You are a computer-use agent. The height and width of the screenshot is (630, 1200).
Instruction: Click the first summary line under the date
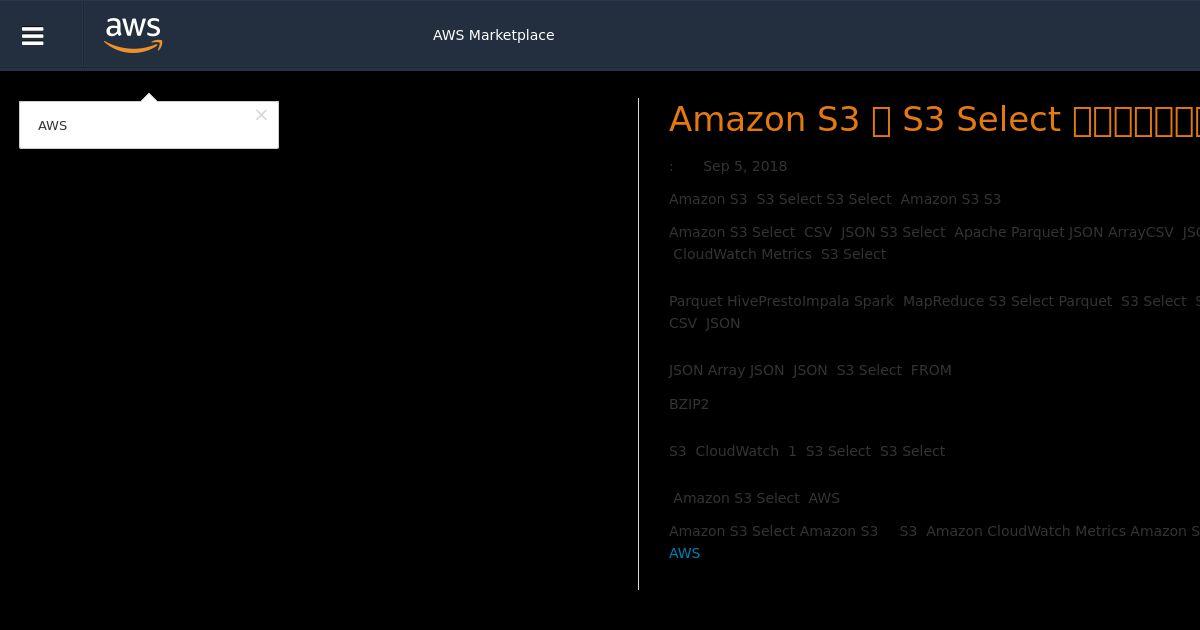[835, 199]
